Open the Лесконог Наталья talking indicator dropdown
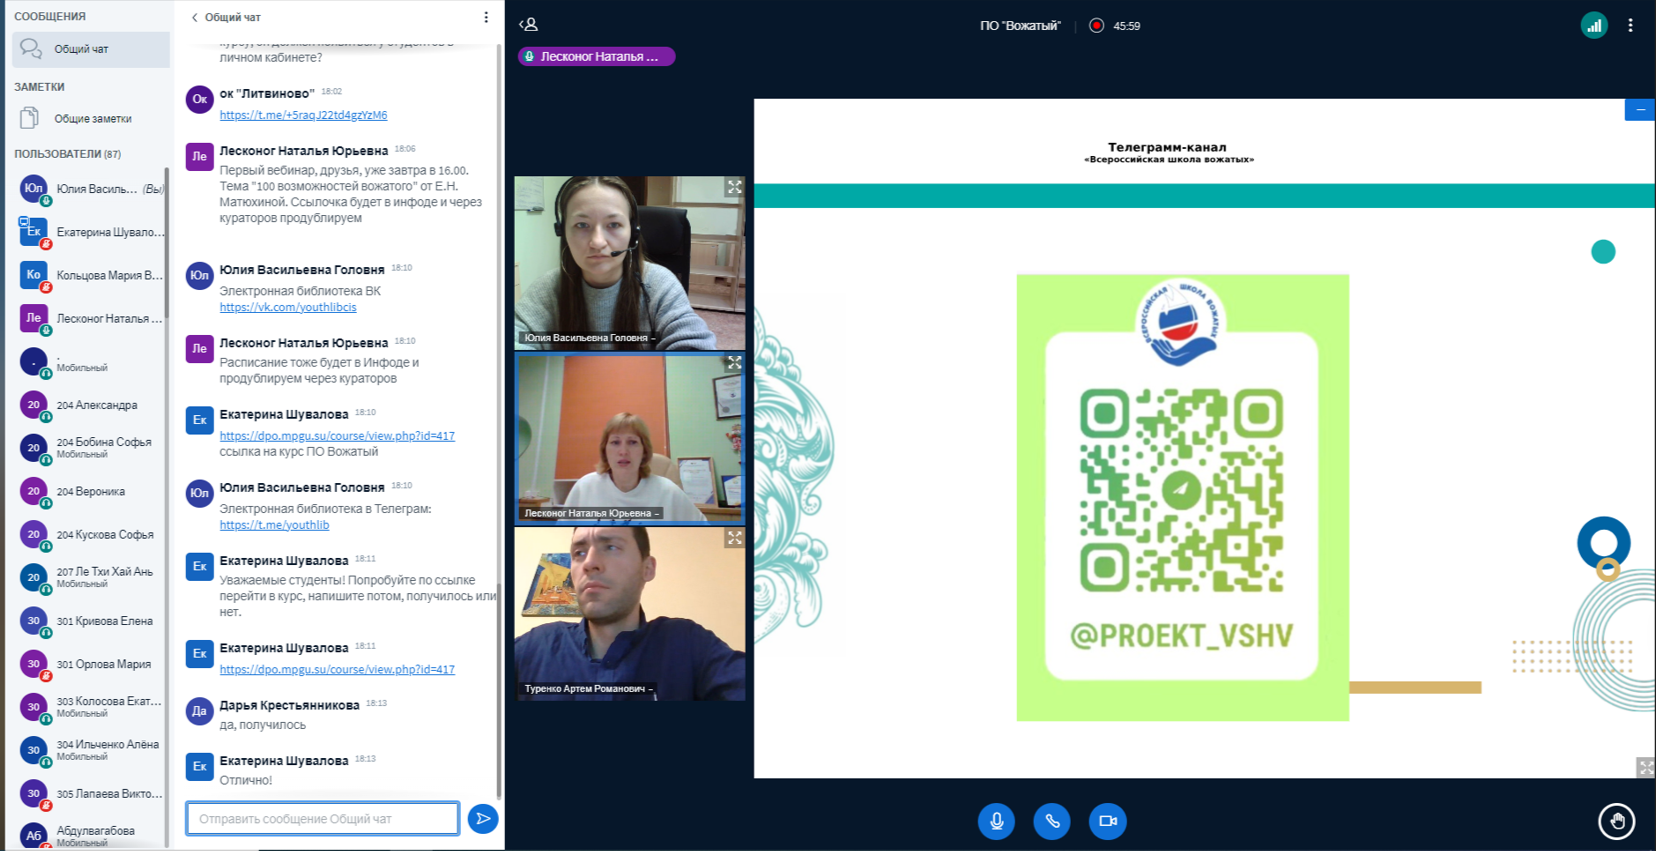 (x=596, y=57)
